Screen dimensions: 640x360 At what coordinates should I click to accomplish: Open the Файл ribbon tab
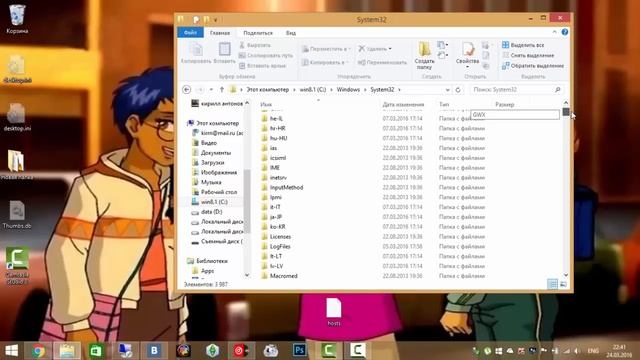click(x=190, y=33)
